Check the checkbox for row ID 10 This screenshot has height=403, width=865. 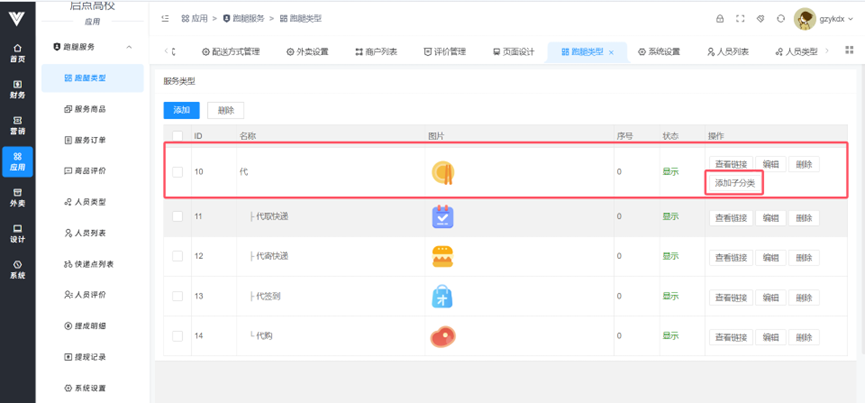click(177, 172)
